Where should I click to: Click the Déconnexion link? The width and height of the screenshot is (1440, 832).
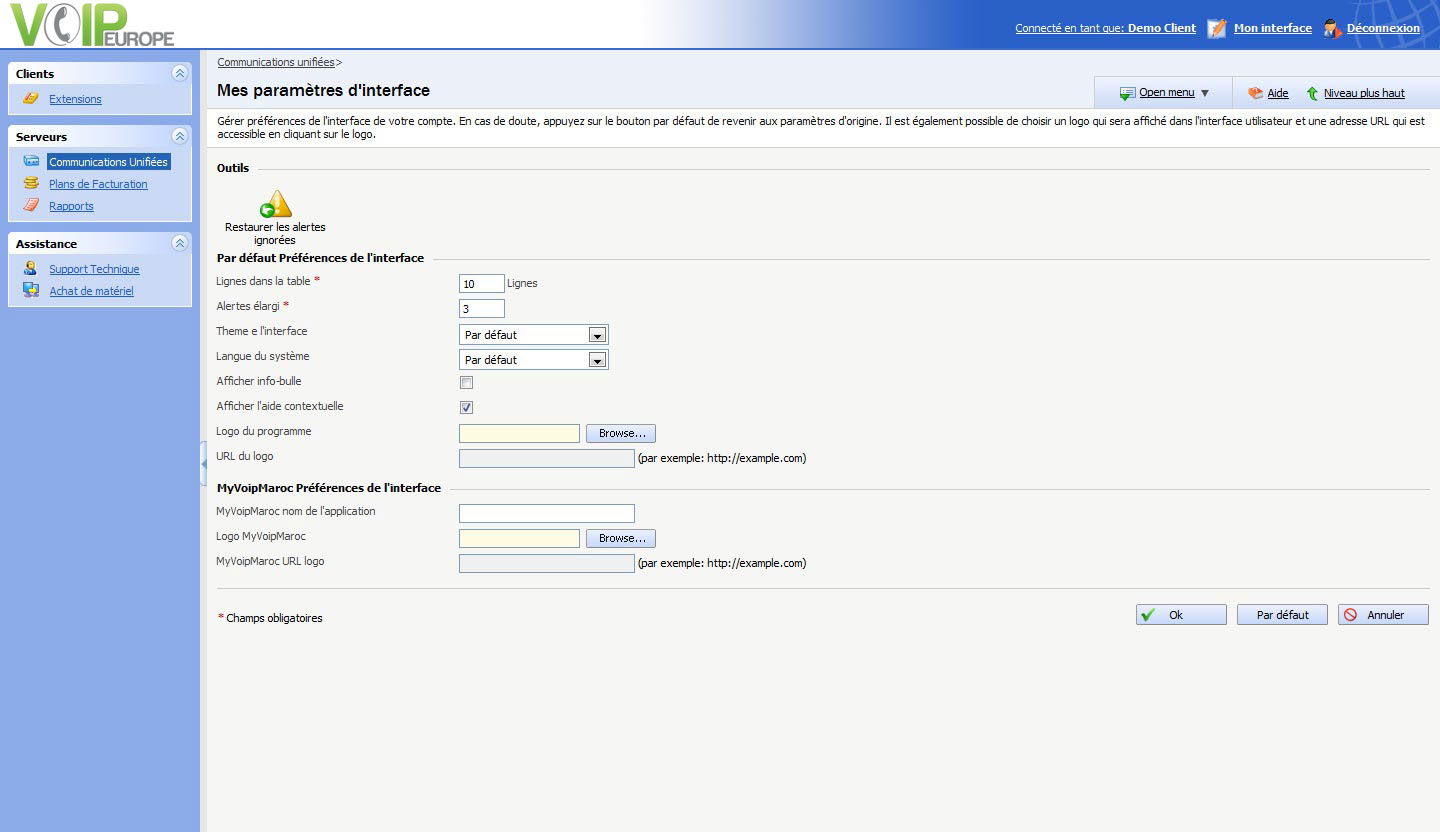click(x=1382, y=28)
